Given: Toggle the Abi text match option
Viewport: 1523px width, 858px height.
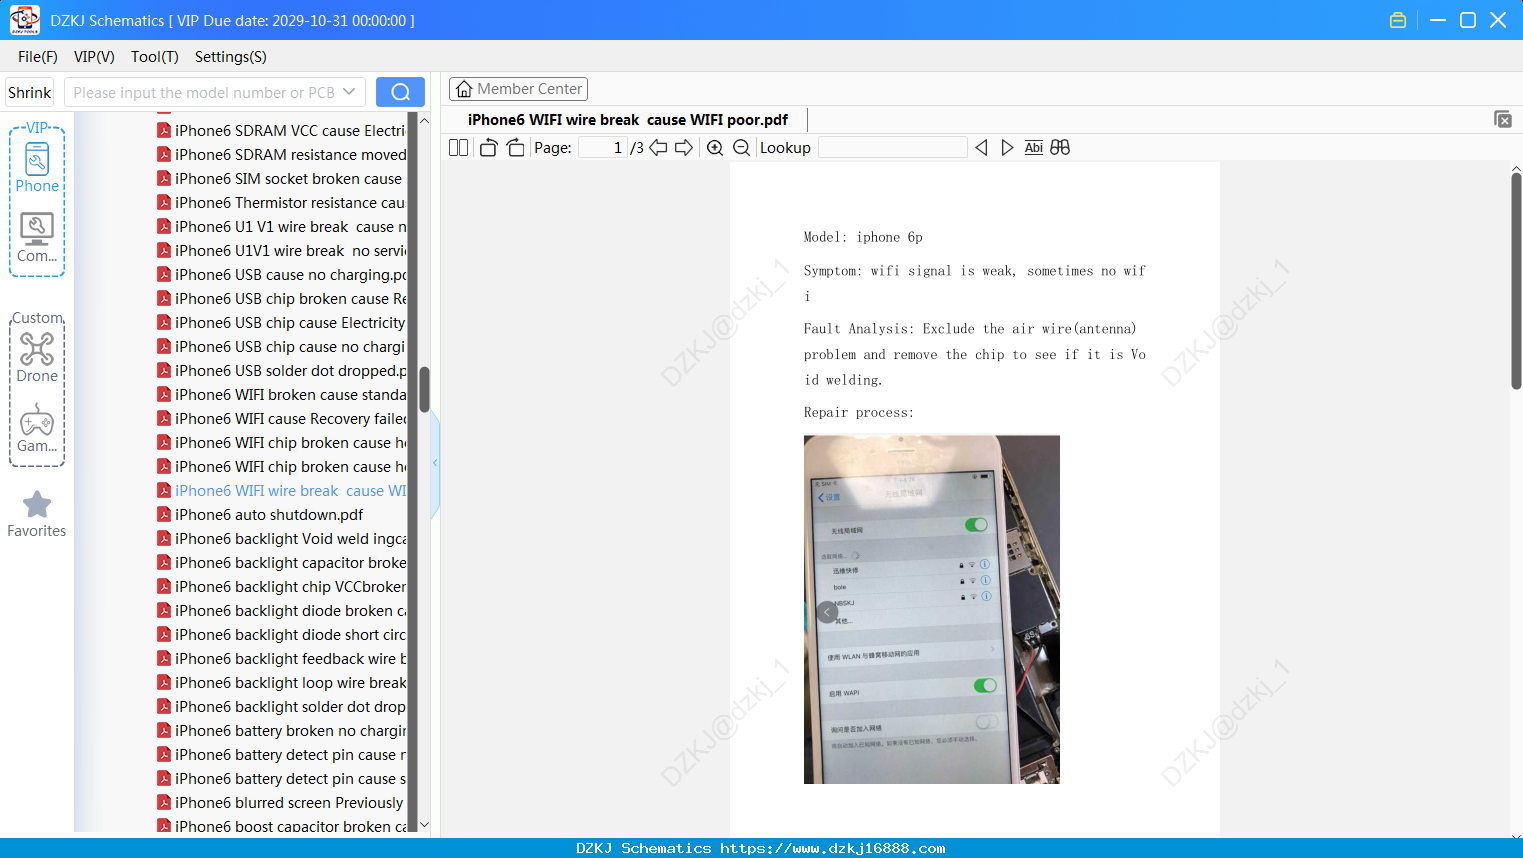Looking at the screenshot, I should 1034,148.
